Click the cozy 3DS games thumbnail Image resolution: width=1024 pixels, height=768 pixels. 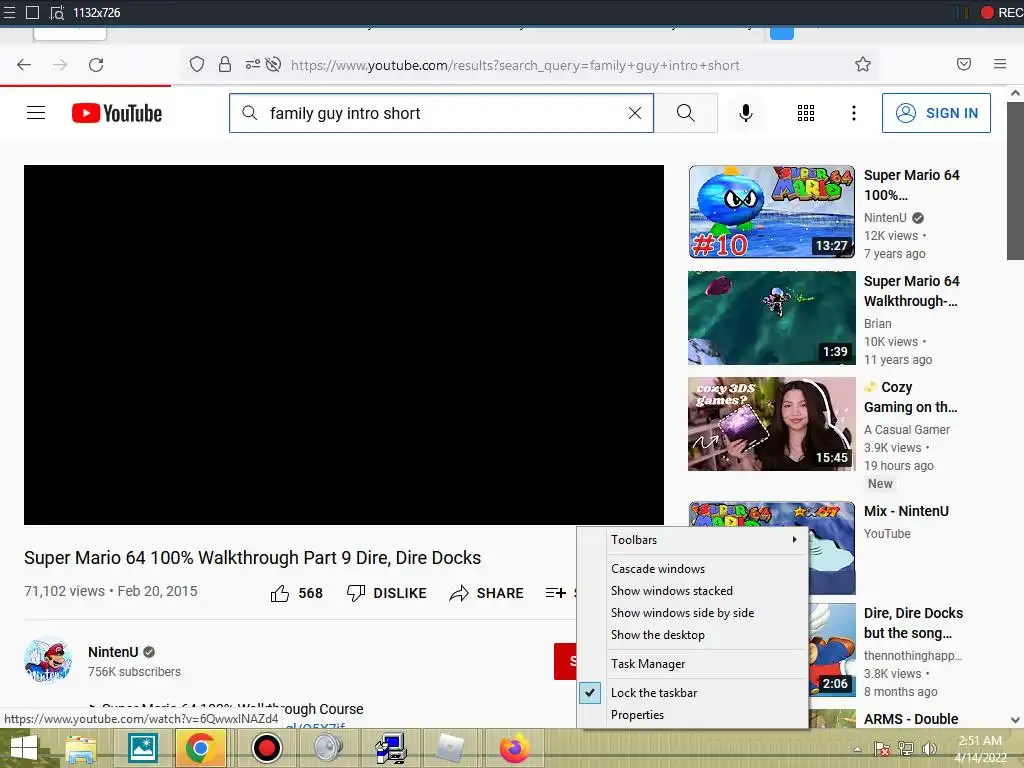click(x=771, y=424)
